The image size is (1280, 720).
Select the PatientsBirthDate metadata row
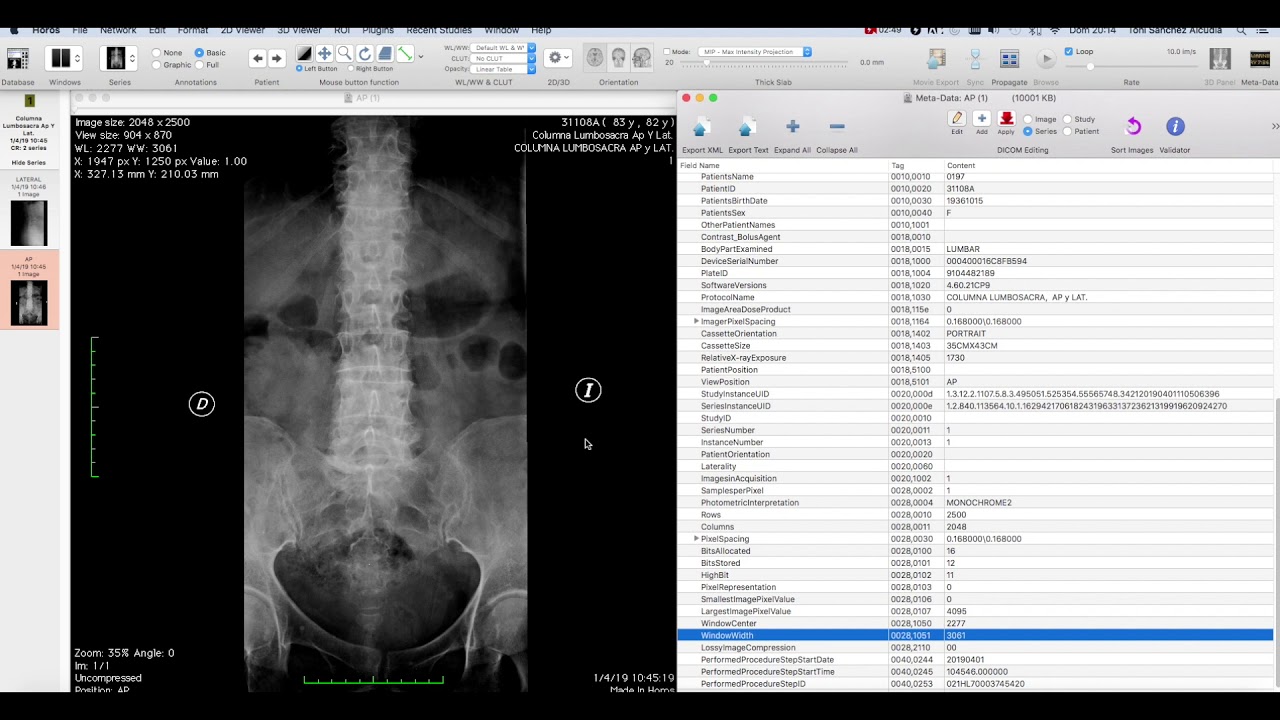pyautogui.click(x=975, y=200)
